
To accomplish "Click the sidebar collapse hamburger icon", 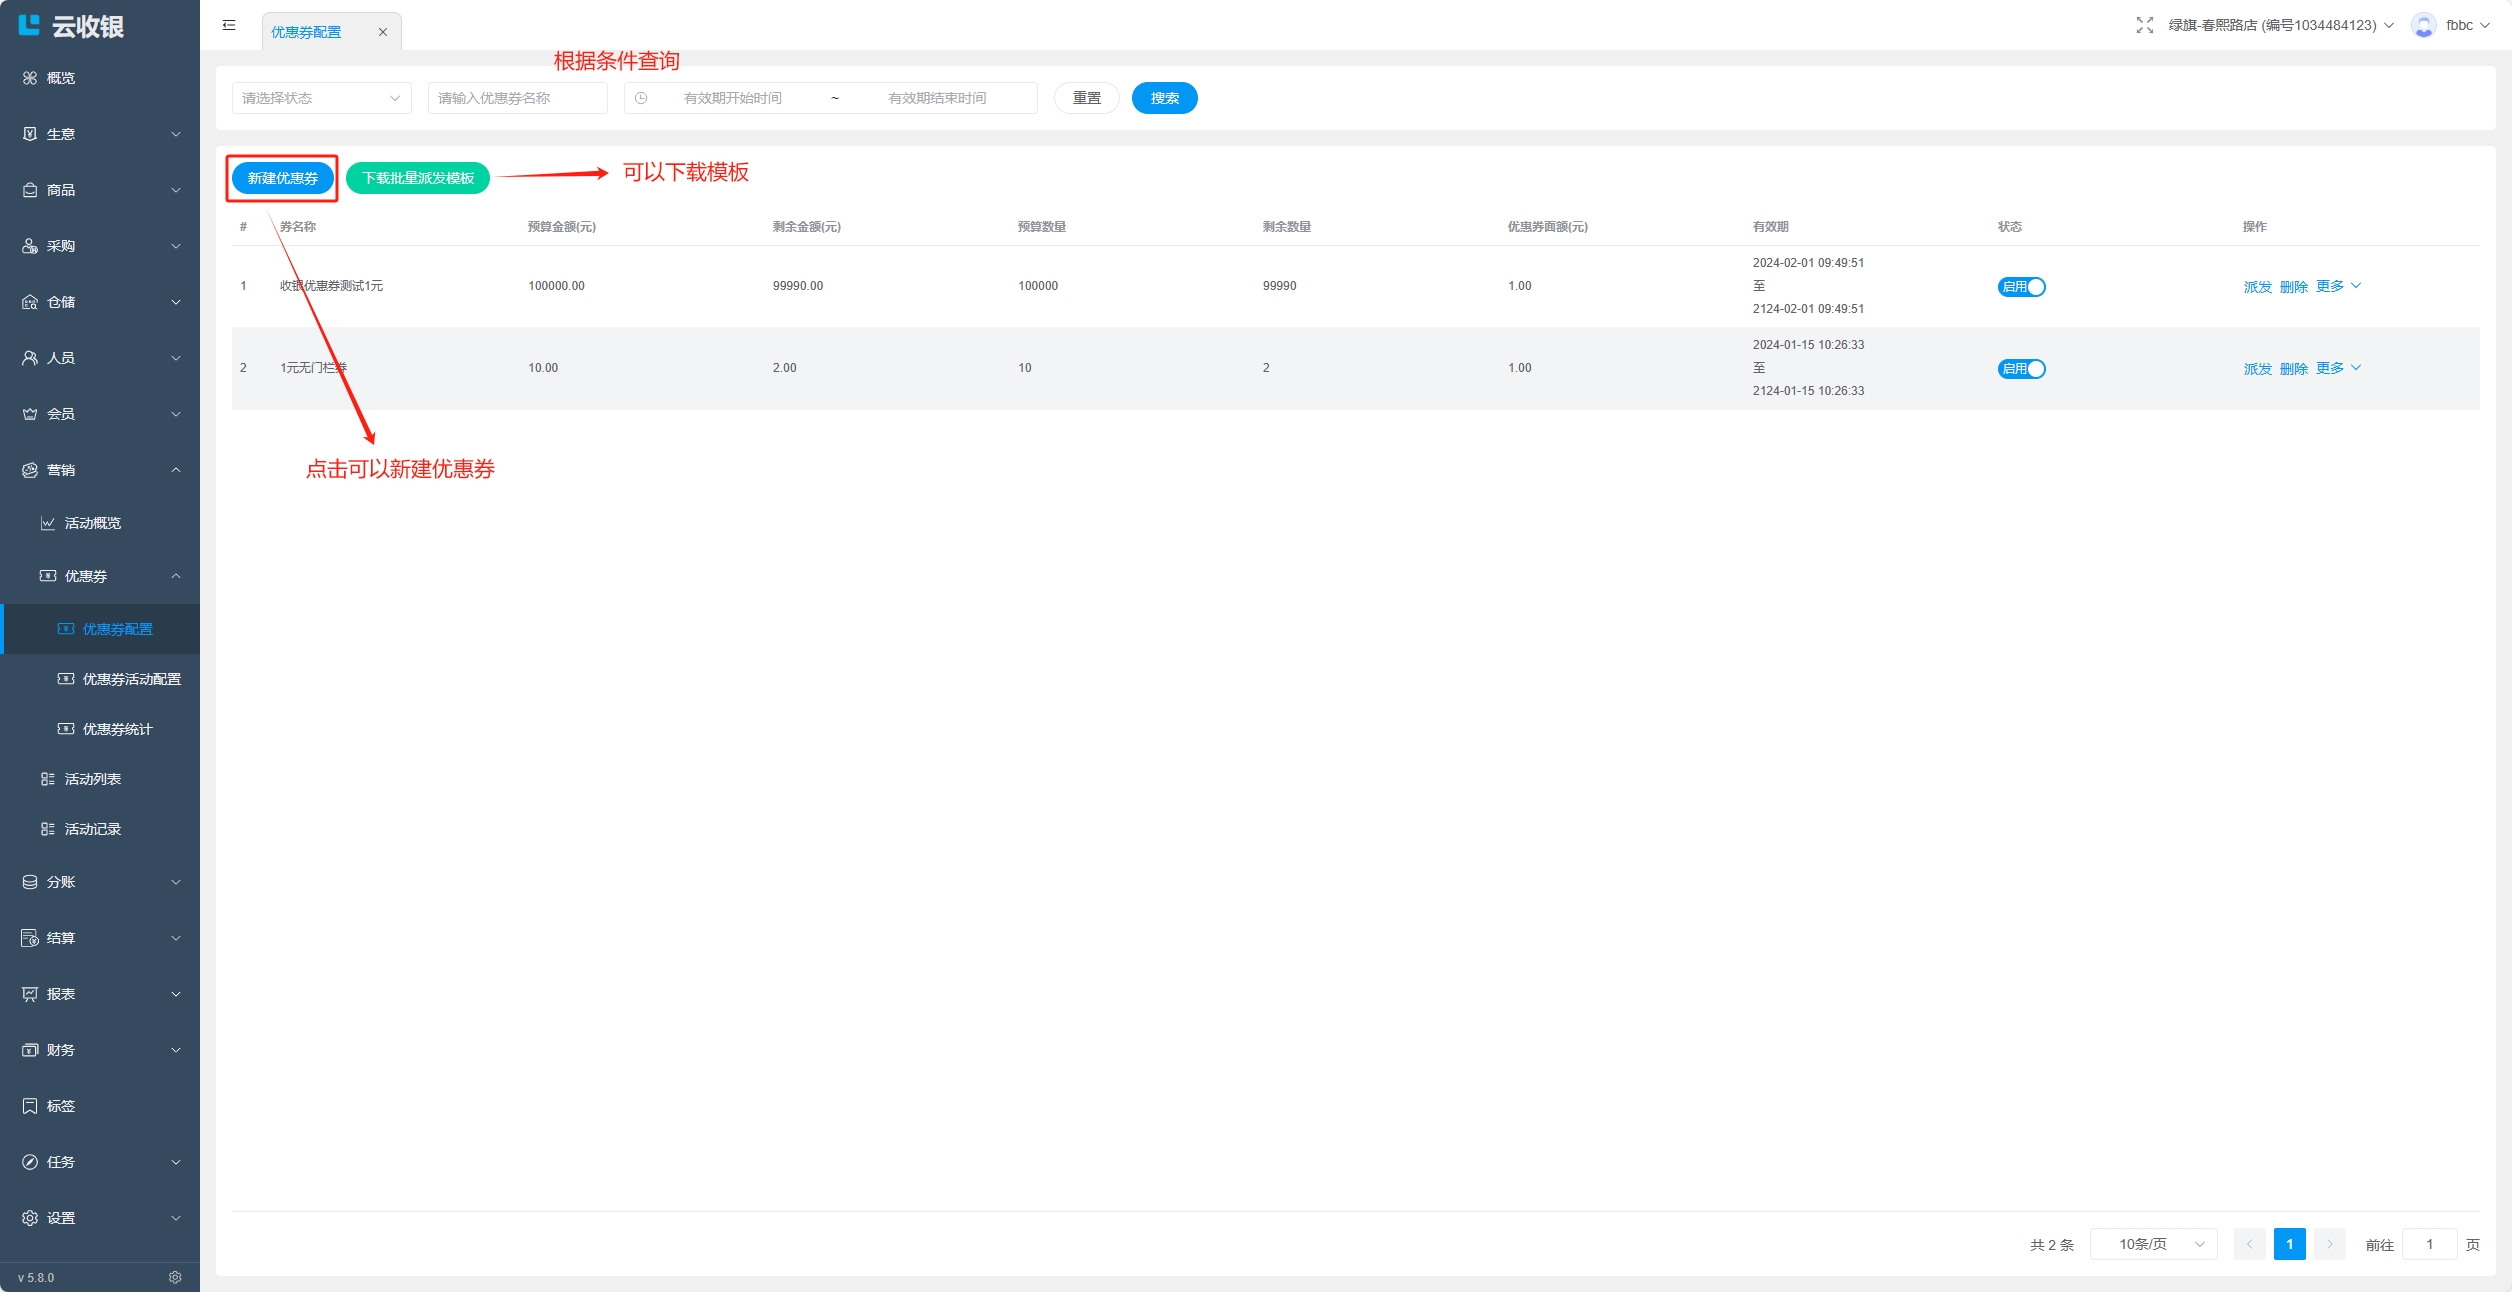I will [229, 25].
